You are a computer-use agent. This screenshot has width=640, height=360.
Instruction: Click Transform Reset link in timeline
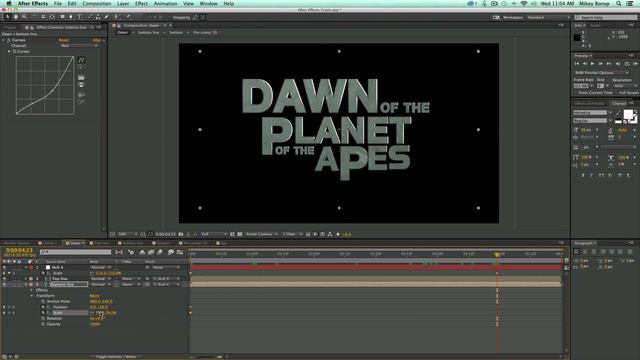(x=94, y=296)
